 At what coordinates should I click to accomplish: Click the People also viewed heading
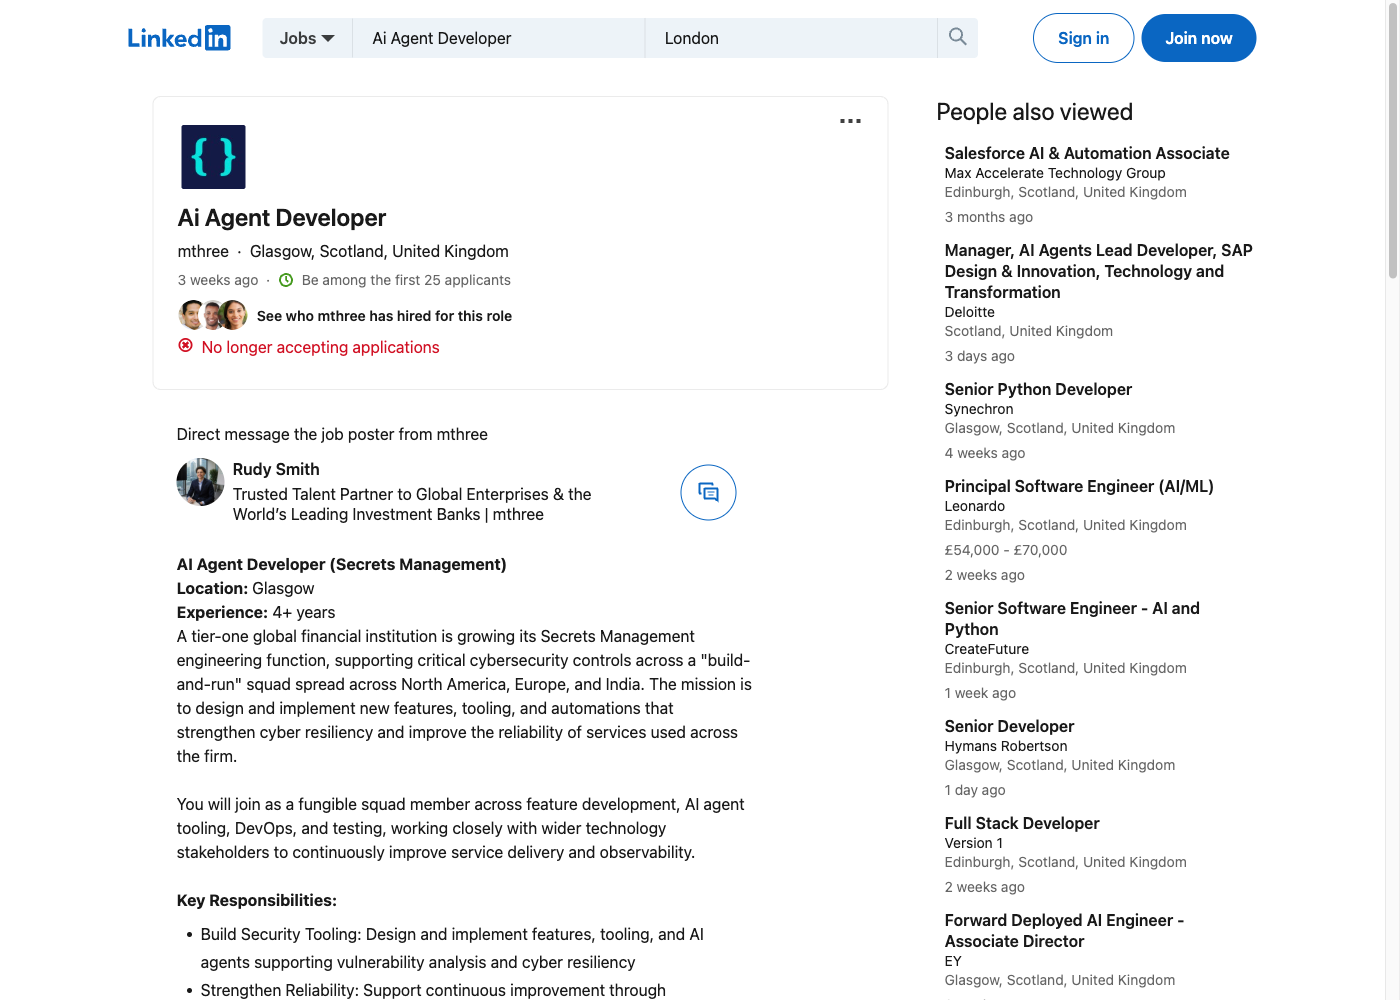[x=1034, y=112]
